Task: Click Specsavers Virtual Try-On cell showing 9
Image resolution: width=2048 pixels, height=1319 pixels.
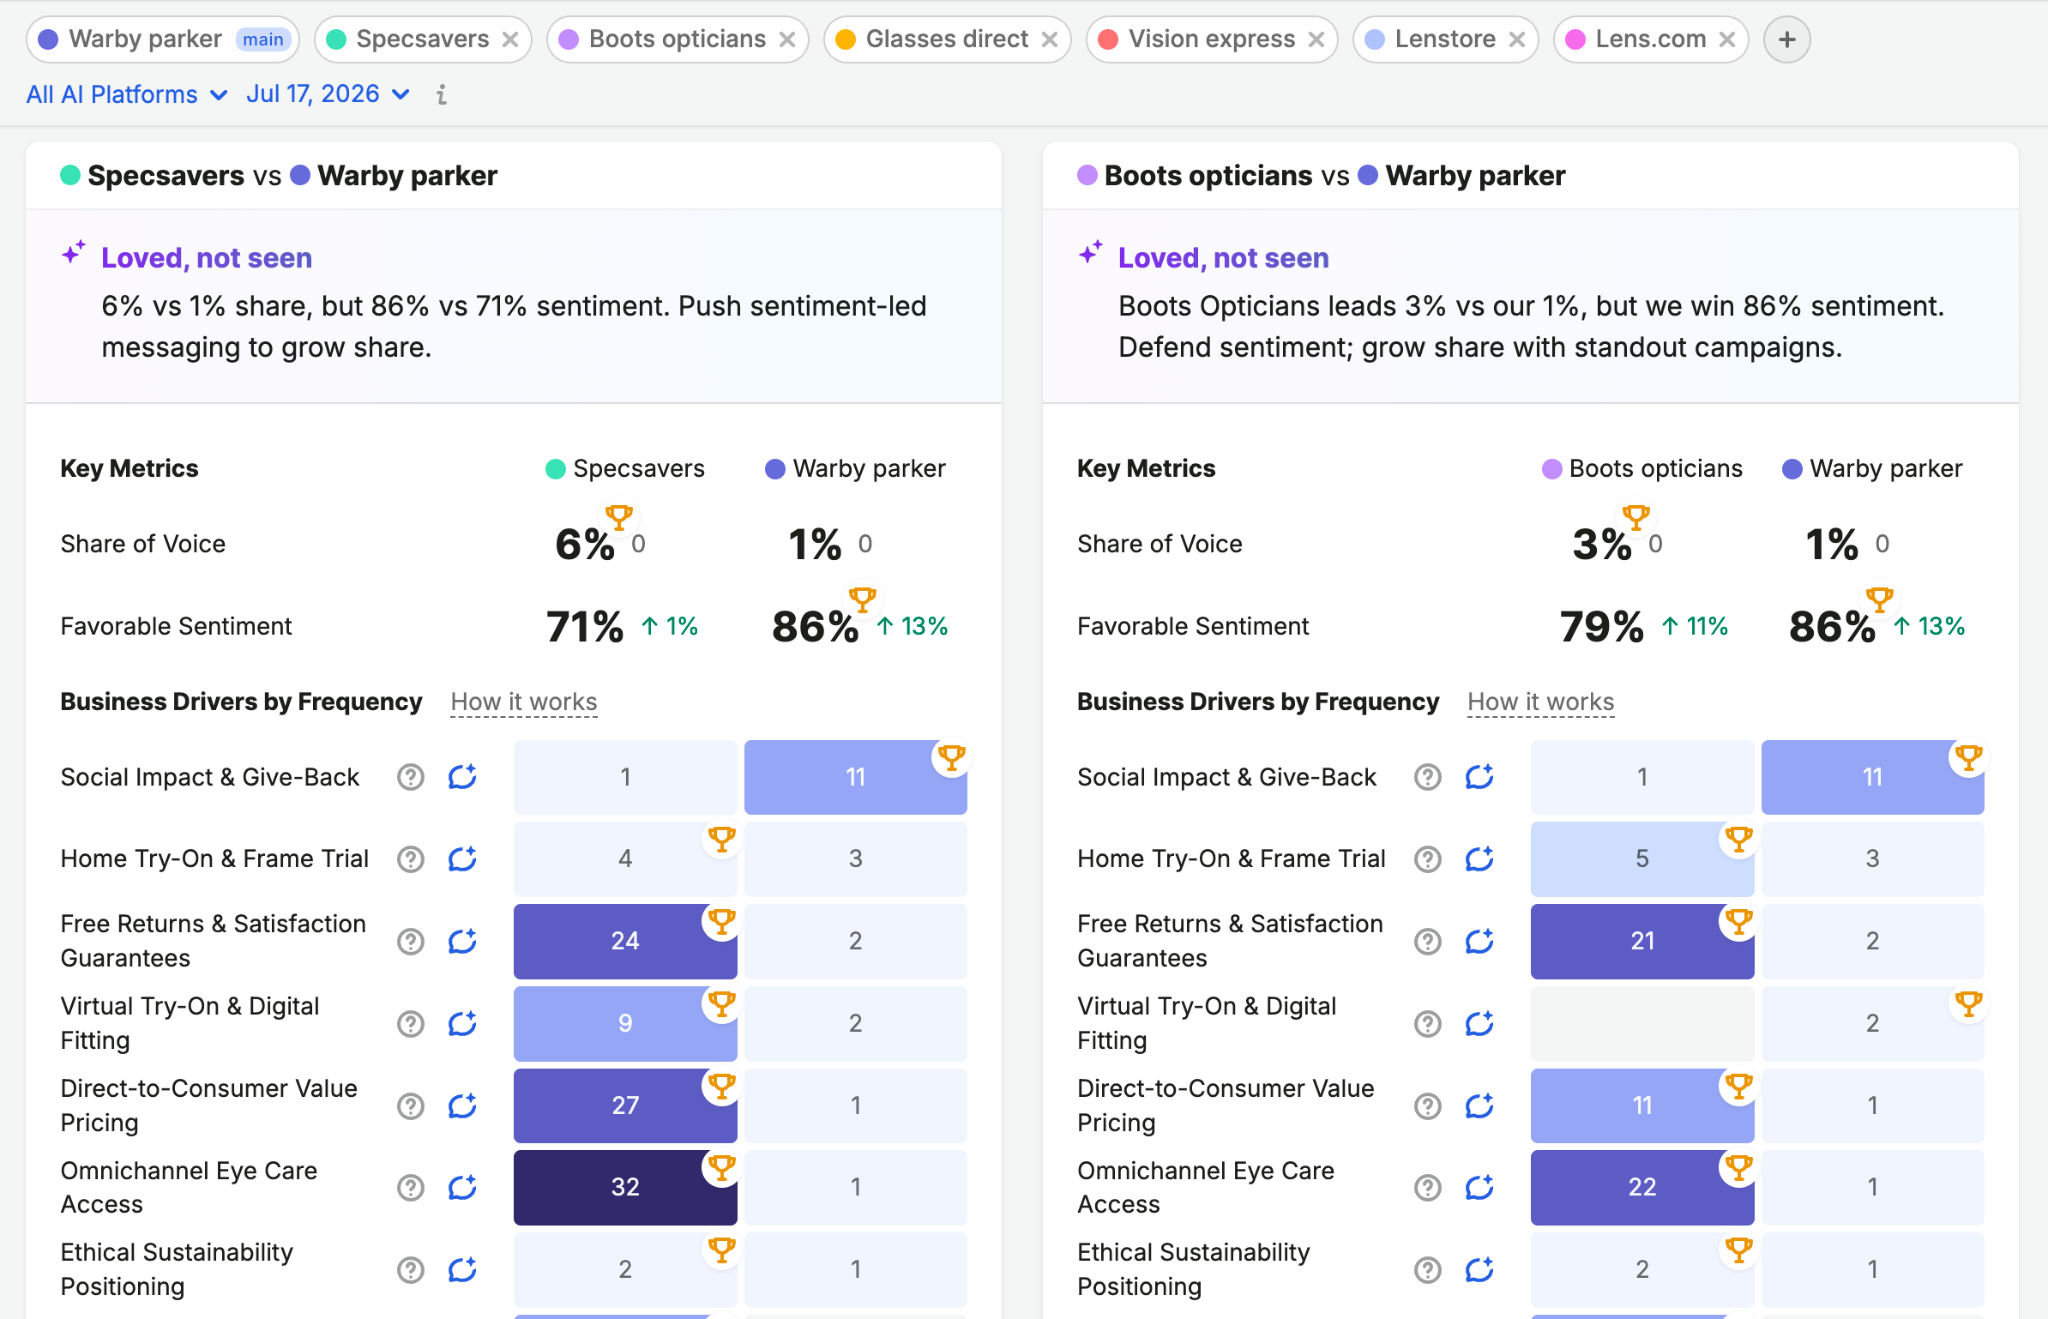Action: click(625, 1023)
